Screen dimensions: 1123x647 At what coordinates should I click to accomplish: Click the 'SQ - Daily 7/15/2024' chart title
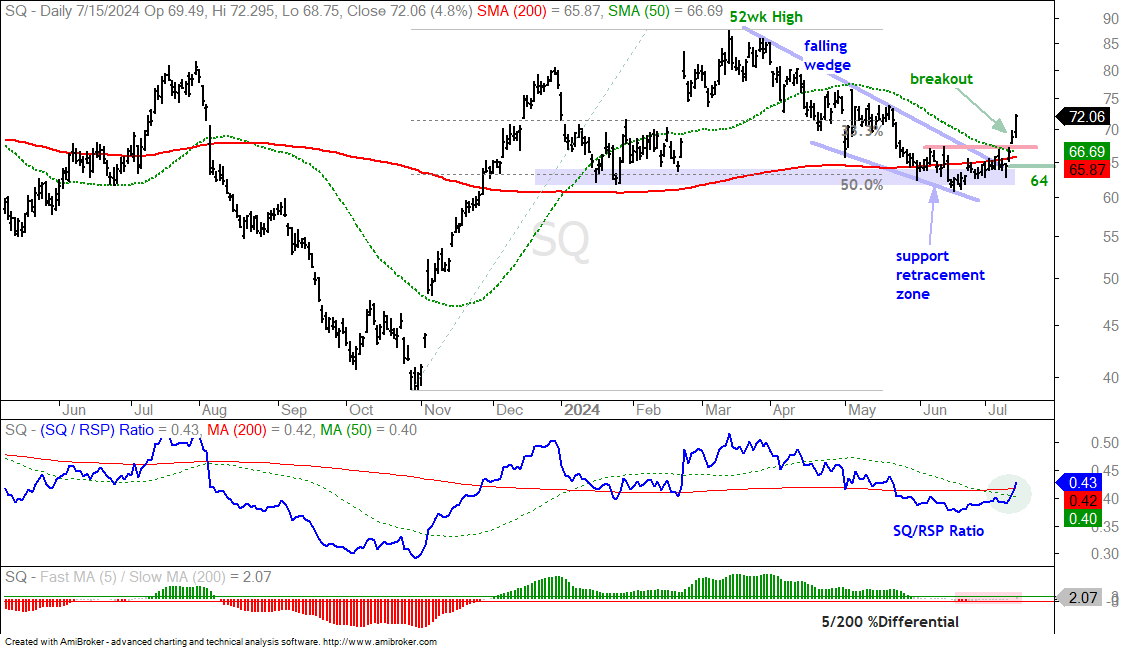72,11
